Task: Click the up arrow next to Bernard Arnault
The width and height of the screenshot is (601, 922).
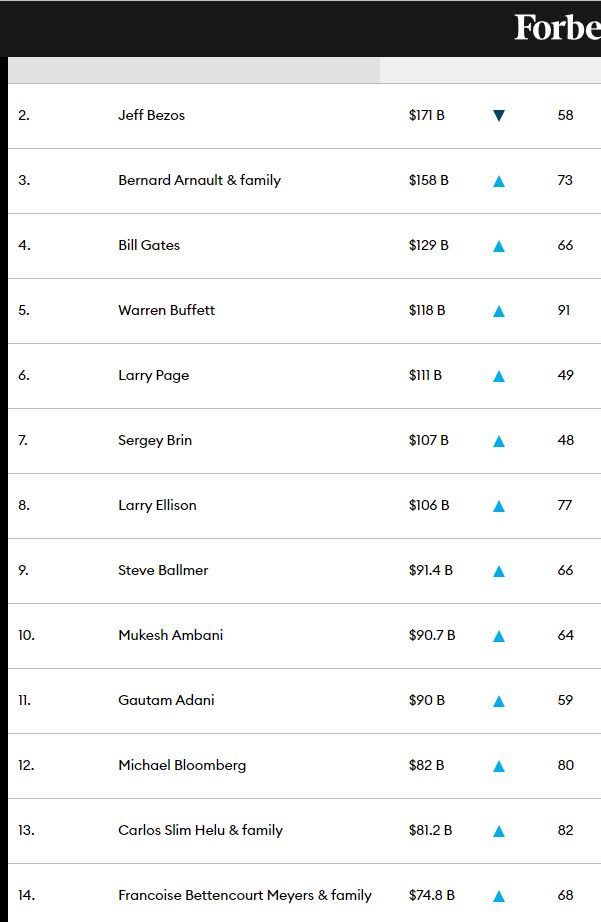Action: pyautogui.click(x=499, y=181)
